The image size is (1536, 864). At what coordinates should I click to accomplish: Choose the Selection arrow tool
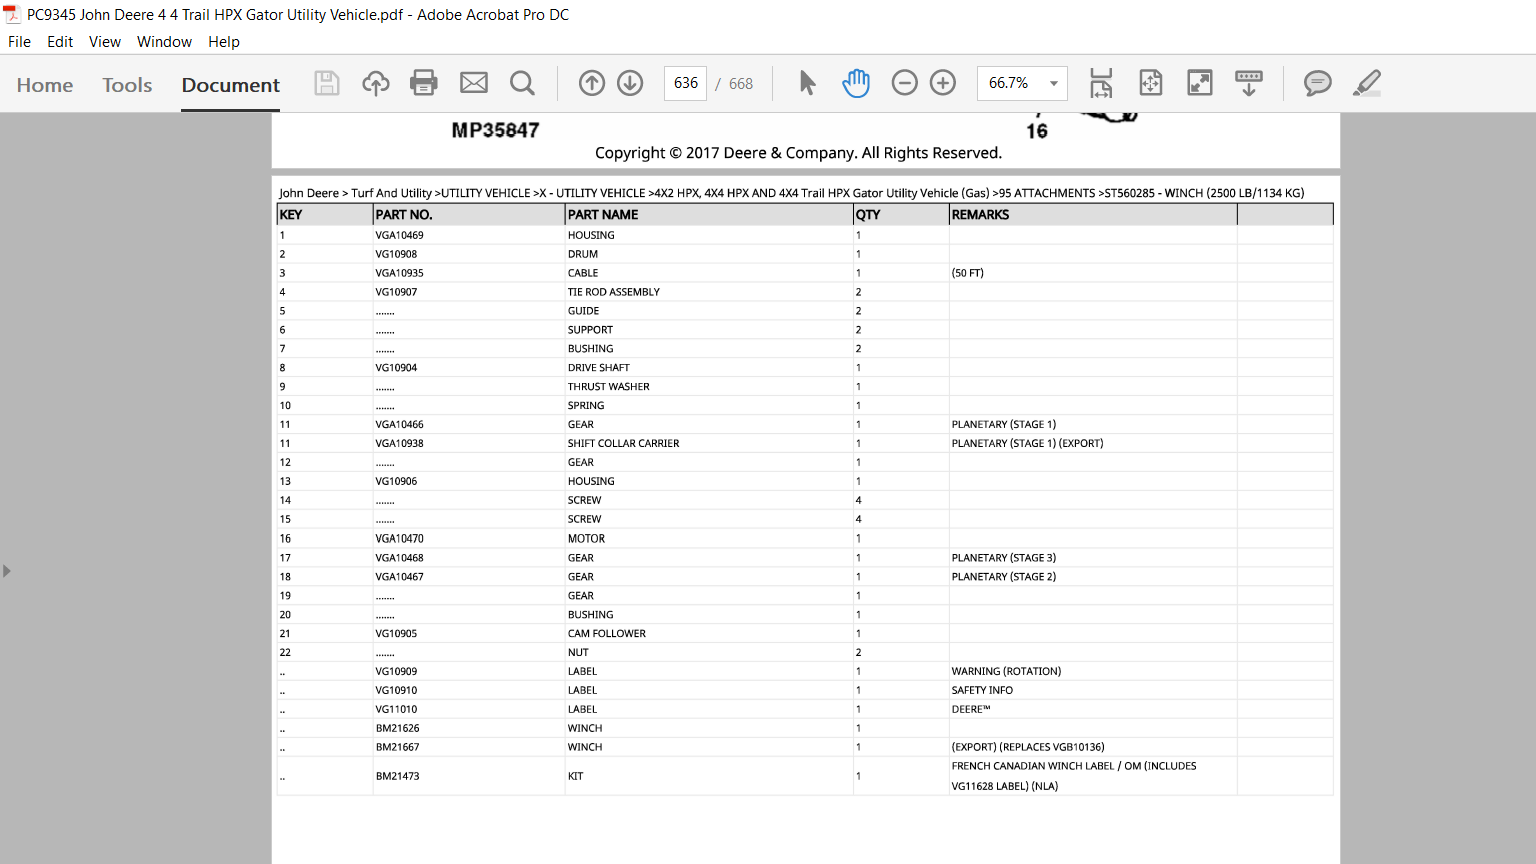(x=807, y=83)
